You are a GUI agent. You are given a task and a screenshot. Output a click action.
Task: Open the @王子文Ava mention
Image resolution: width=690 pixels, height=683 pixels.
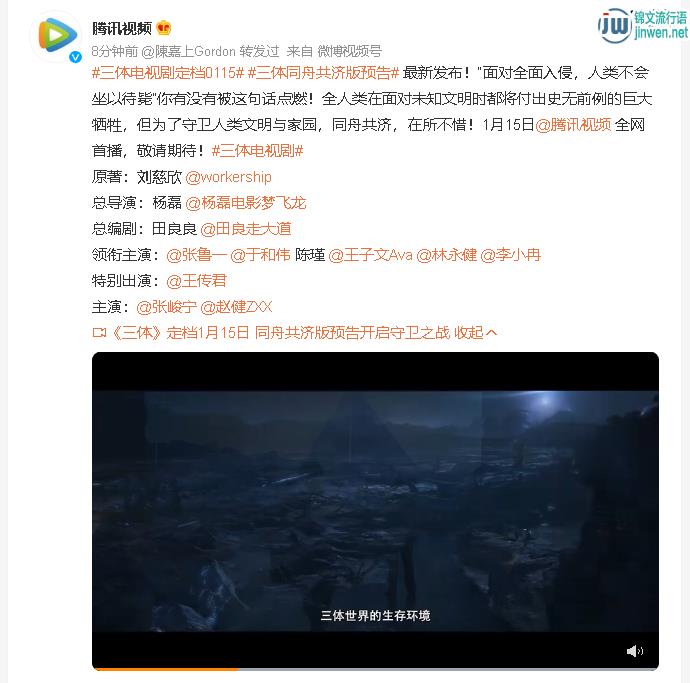(x=370, y=255)
